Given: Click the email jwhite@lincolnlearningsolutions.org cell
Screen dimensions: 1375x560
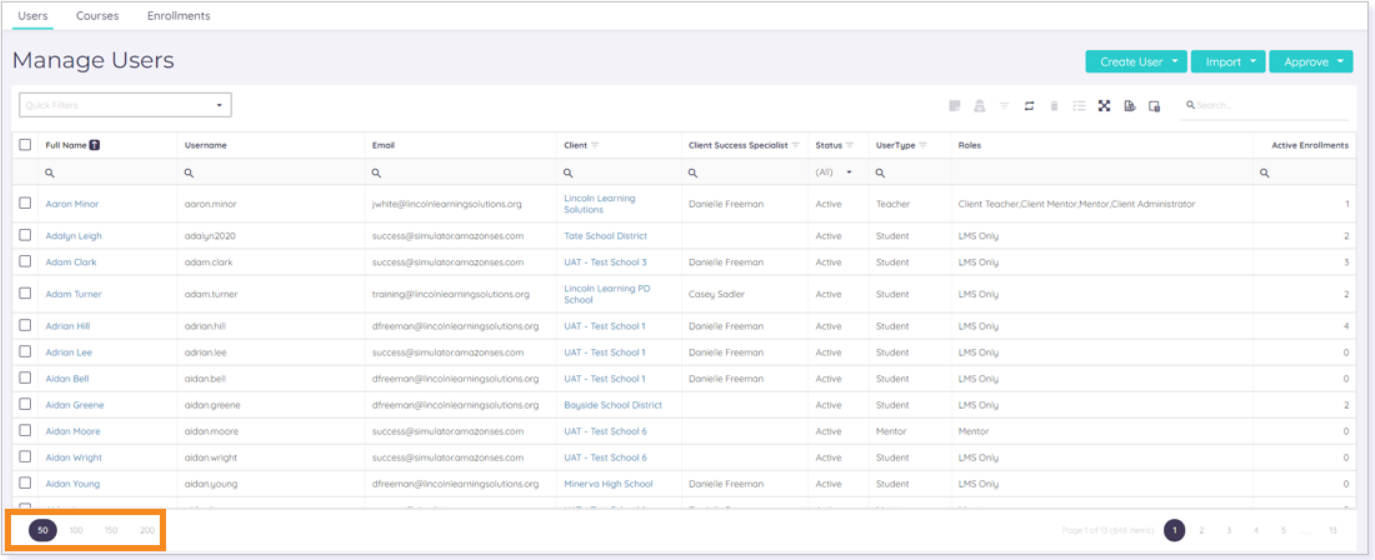Looking at the screenshot, I should 446,204.
